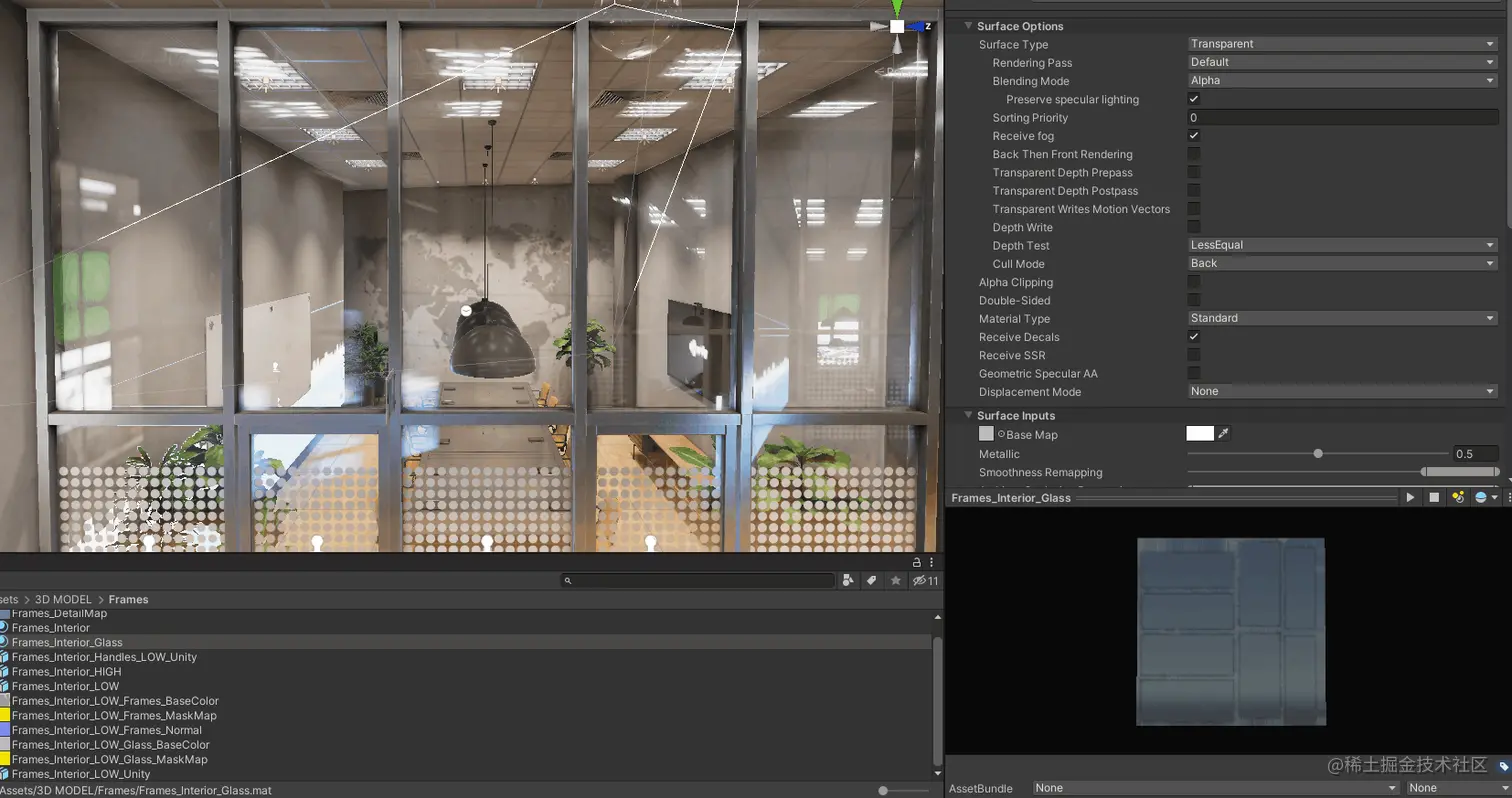Open Surface Type dropdown showing Transparent

pyautogui.click(x=1342, y=44)
